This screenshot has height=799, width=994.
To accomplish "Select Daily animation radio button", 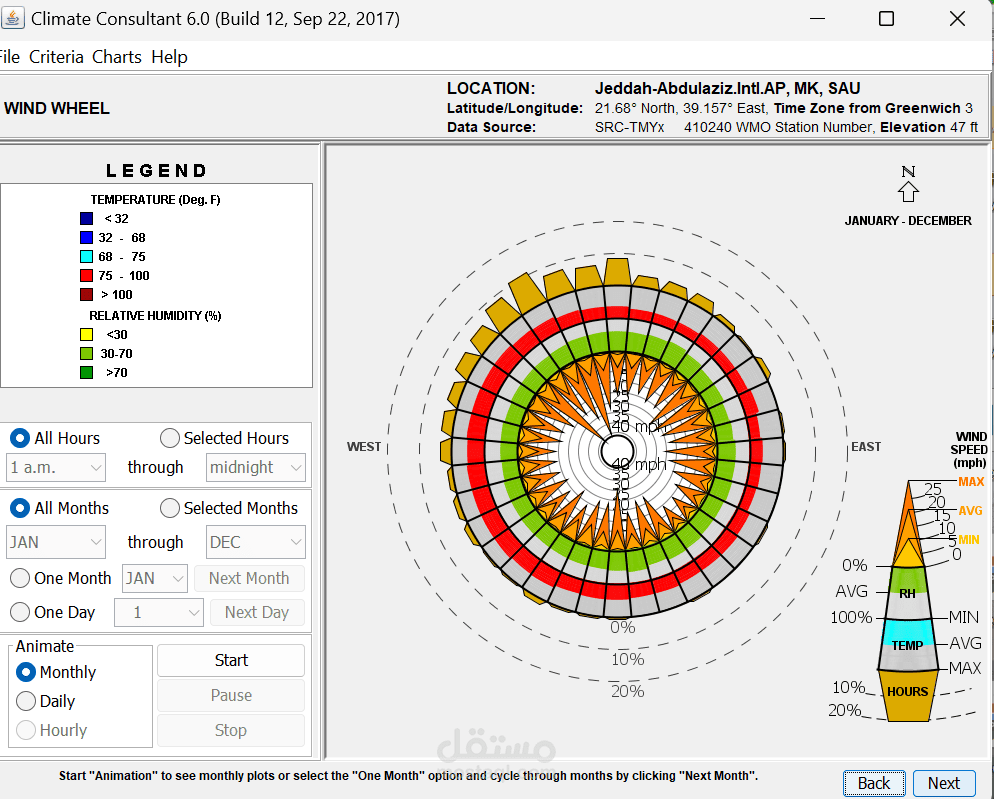I will tap(26, 701).
